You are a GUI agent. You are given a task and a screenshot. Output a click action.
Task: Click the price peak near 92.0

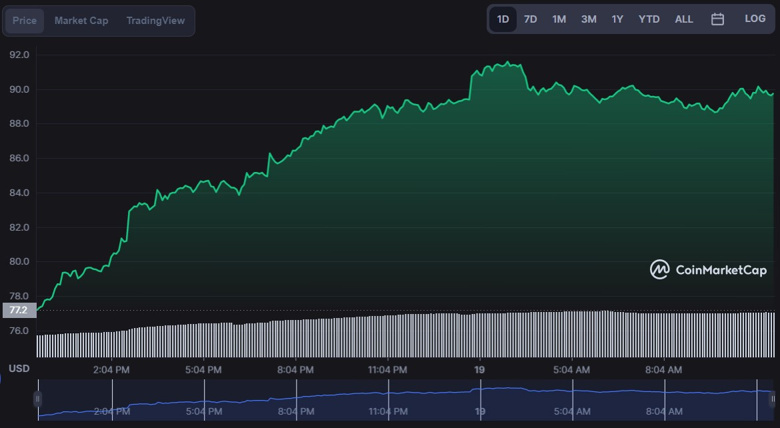tap(507, 62)
